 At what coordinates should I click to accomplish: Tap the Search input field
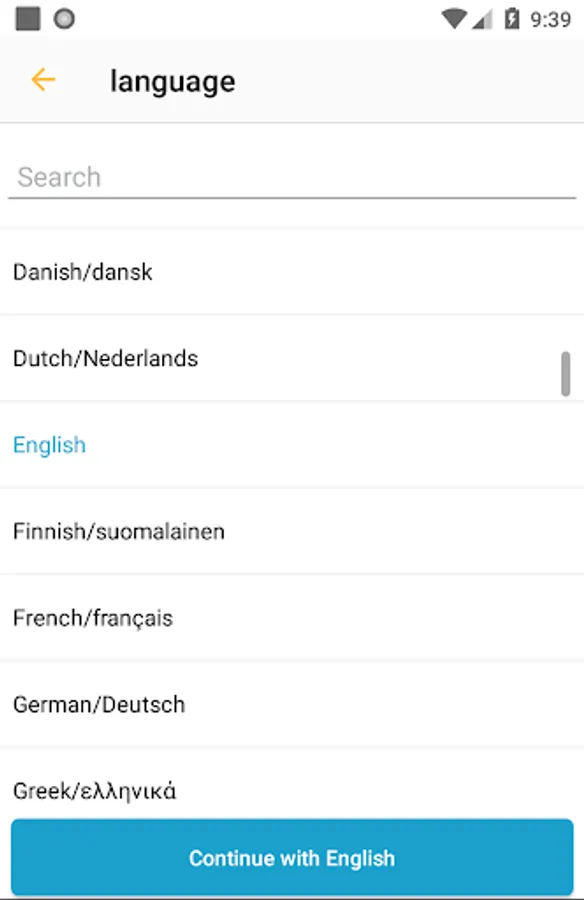(x=290, y=177)
